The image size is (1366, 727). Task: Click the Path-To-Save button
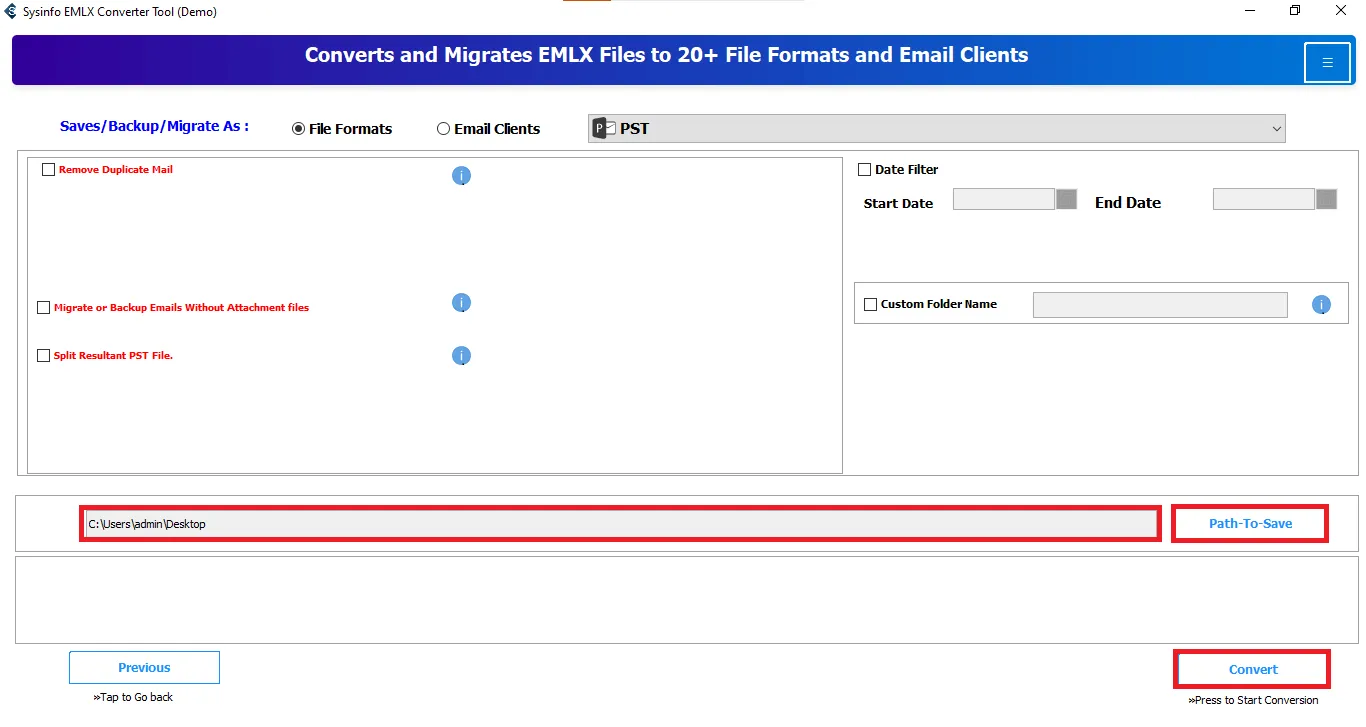(x=1250, y=524)
